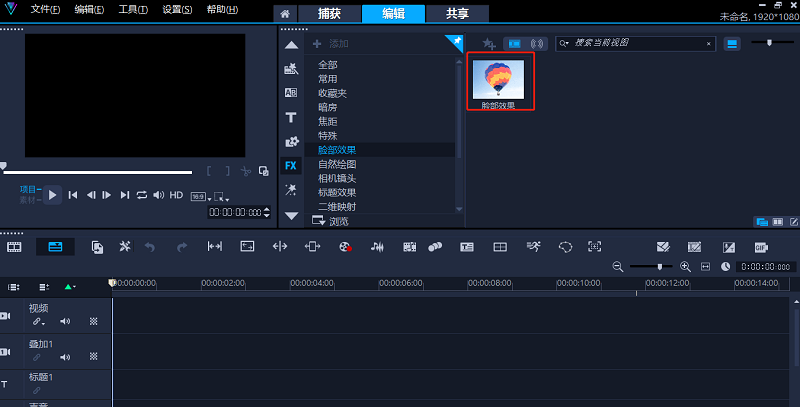
Task: Toggle repeat loop playback
Action: (x=142, y=195)
